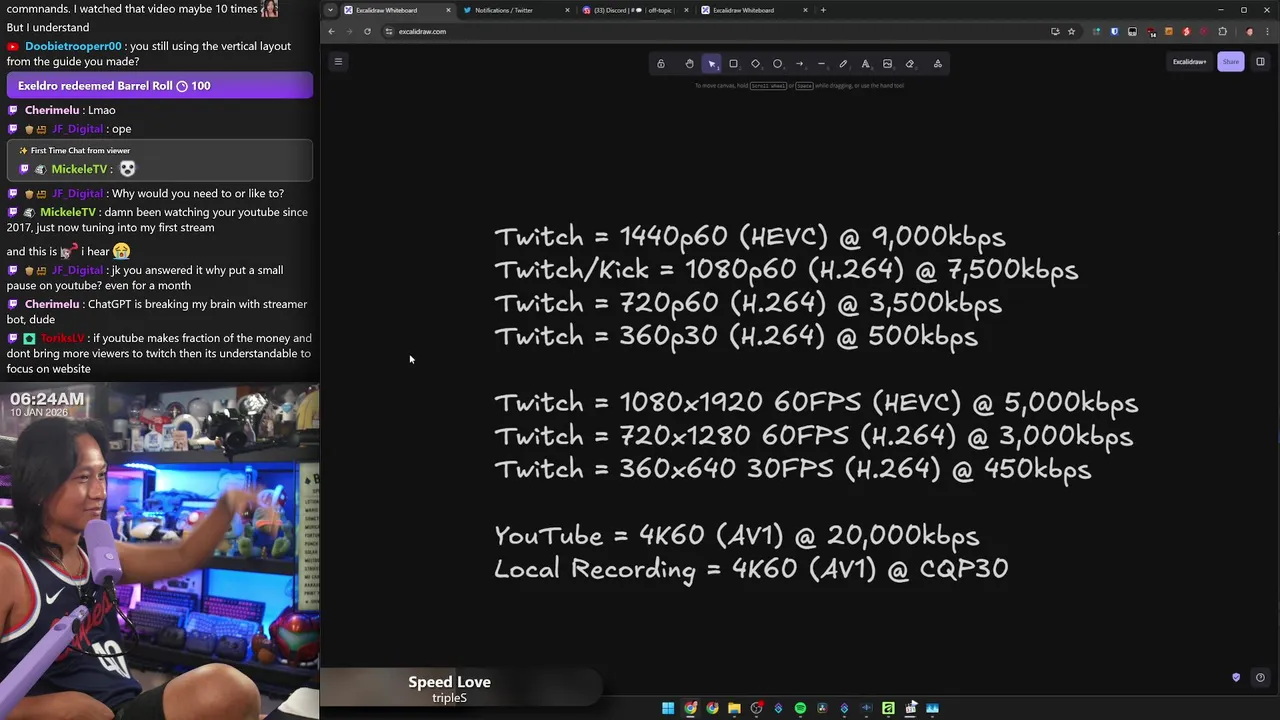Screen dimensions: 1280x720
Task: Click the MickeleTV first-time chat username
Action: 79,169
